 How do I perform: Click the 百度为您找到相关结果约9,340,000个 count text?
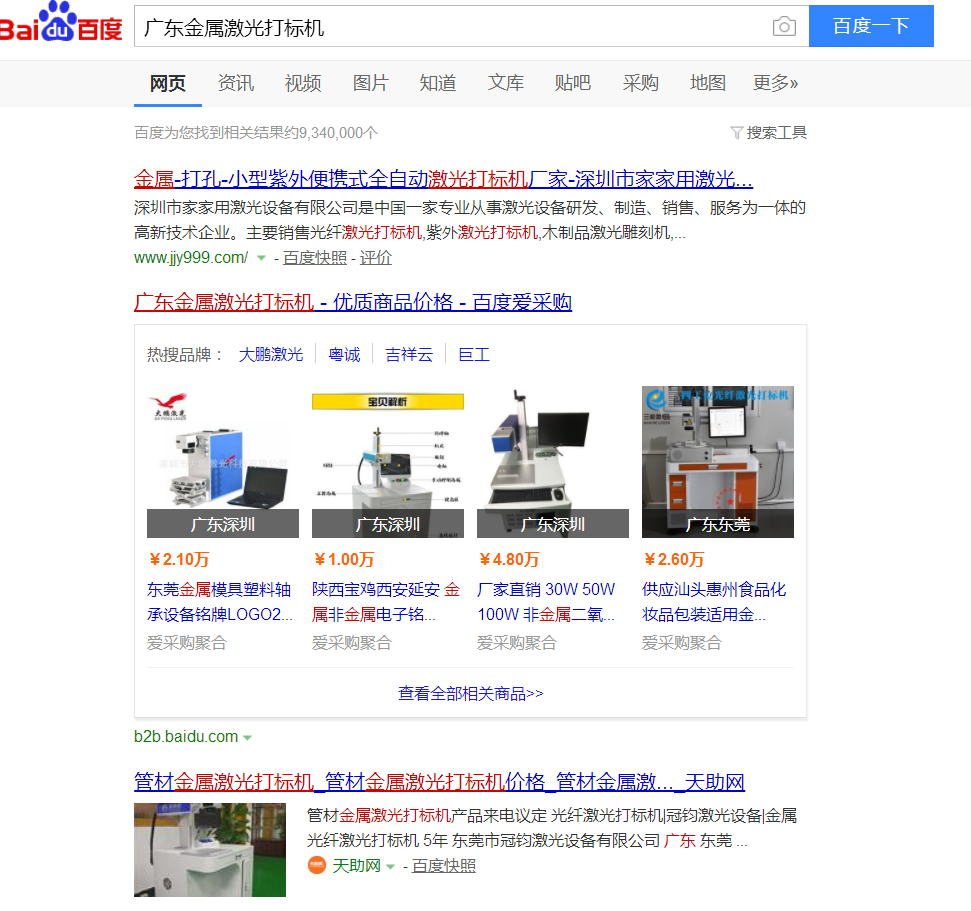[x=256, y=133]
